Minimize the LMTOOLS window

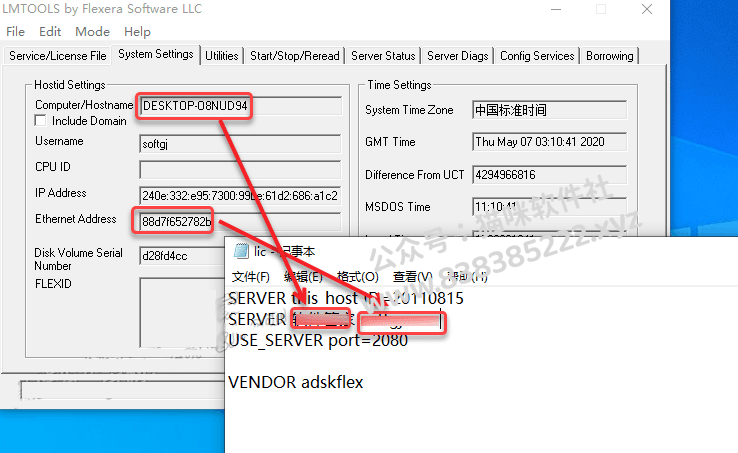(x=556, y=9)
